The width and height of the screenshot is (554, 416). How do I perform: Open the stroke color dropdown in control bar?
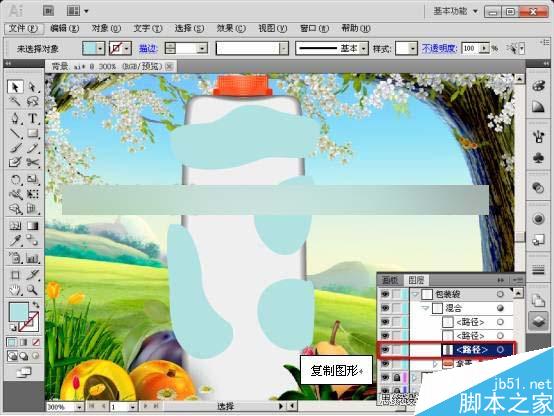127,48
